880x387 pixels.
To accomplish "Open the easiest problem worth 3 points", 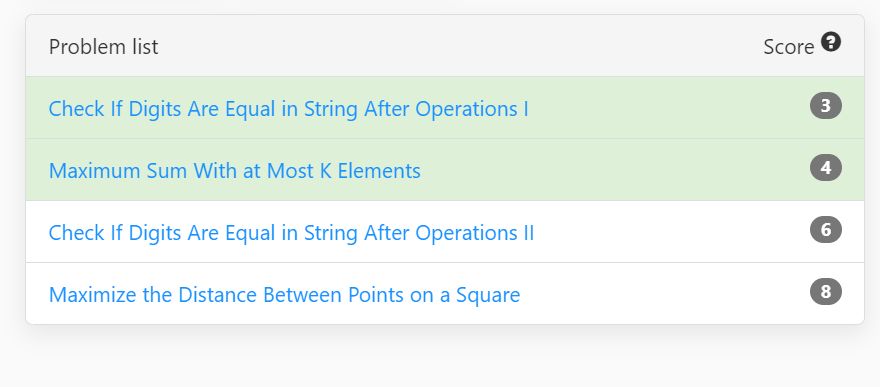I will tap(288, 109).
